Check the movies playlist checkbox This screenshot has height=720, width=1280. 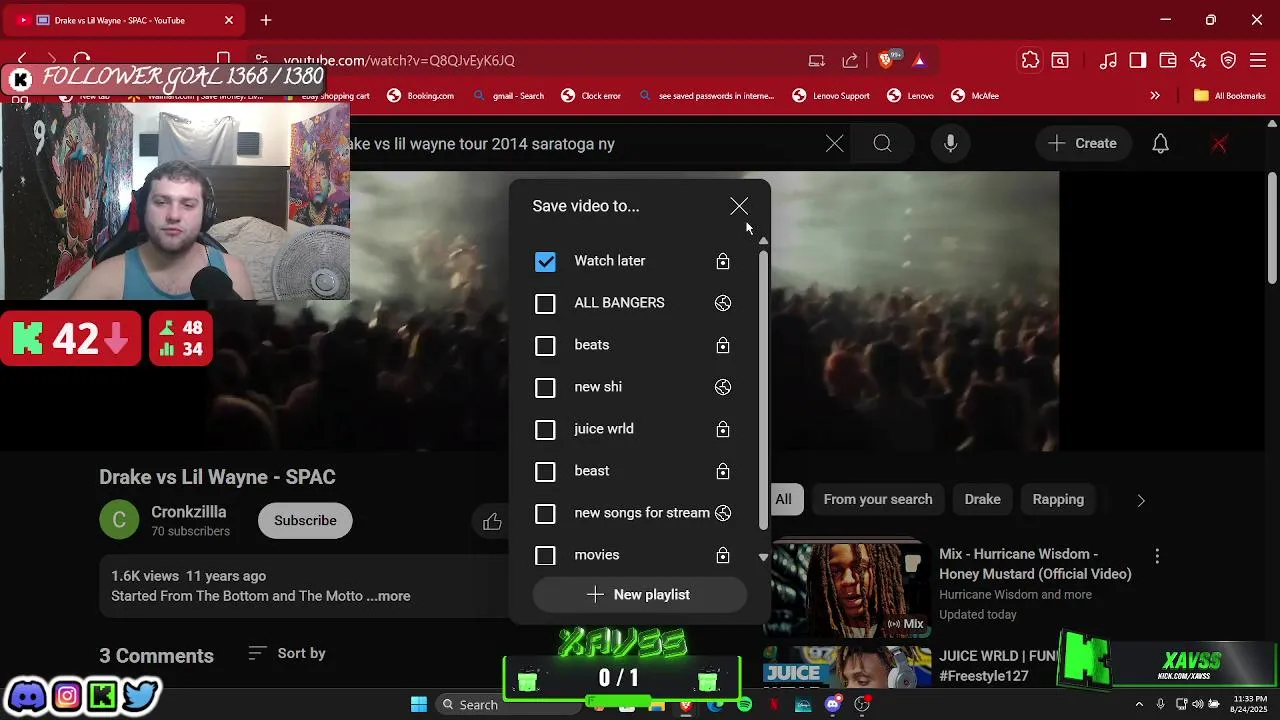[x=545, y=555]
